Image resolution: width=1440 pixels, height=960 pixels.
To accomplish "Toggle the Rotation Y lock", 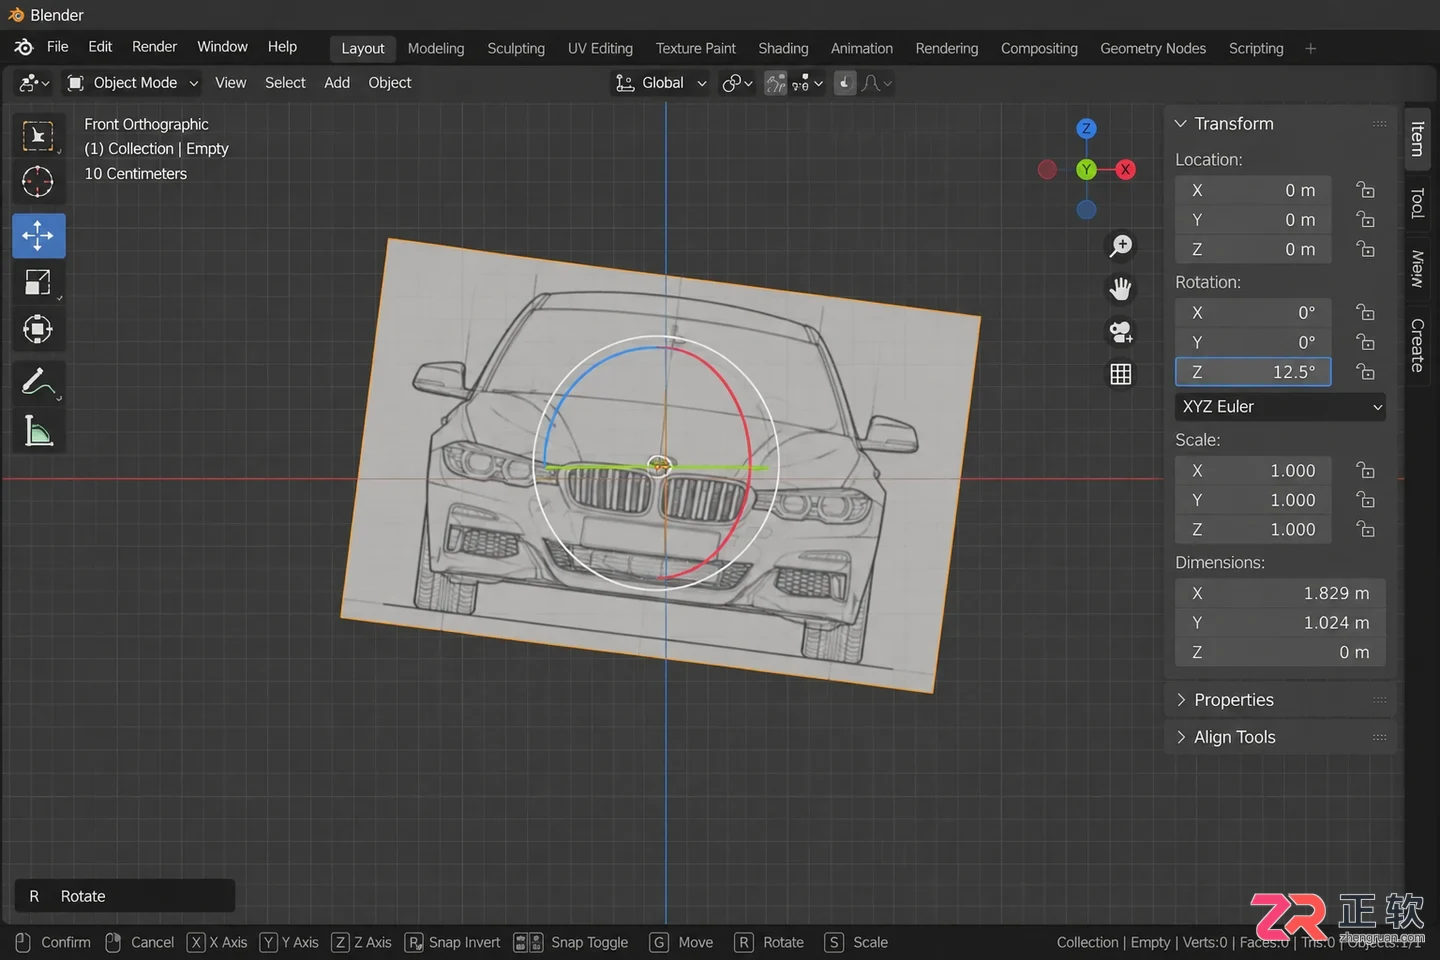I will tap(1365, 342).
